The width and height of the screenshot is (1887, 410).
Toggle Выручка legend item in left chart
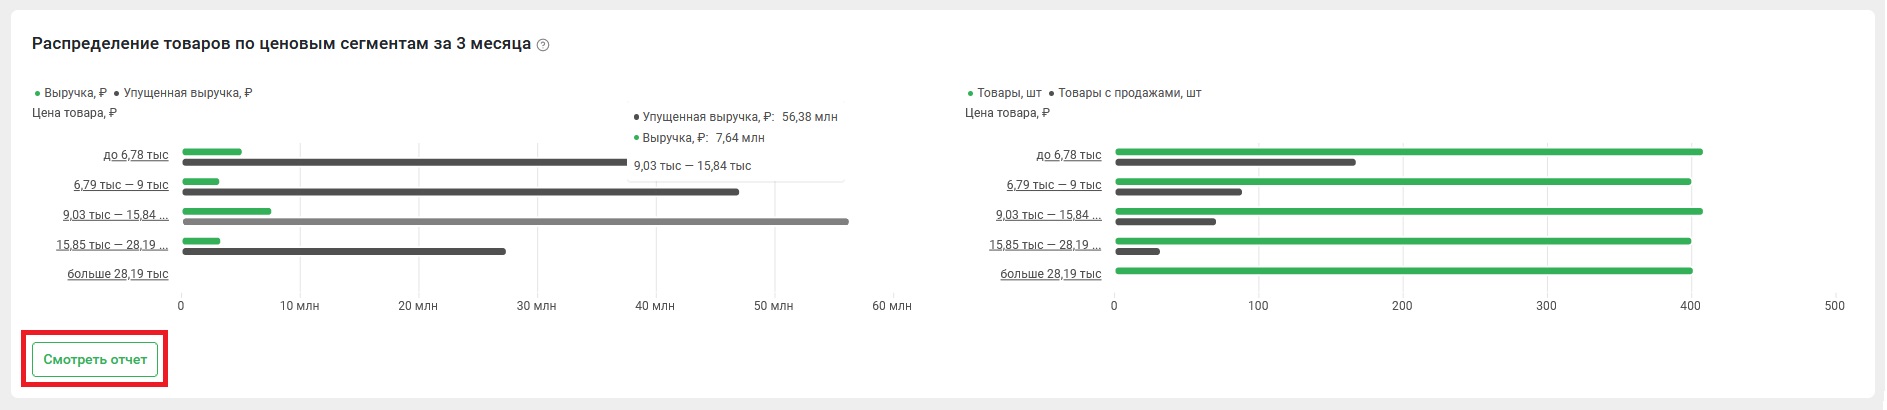pyautogui.click(x=70, y=93)
